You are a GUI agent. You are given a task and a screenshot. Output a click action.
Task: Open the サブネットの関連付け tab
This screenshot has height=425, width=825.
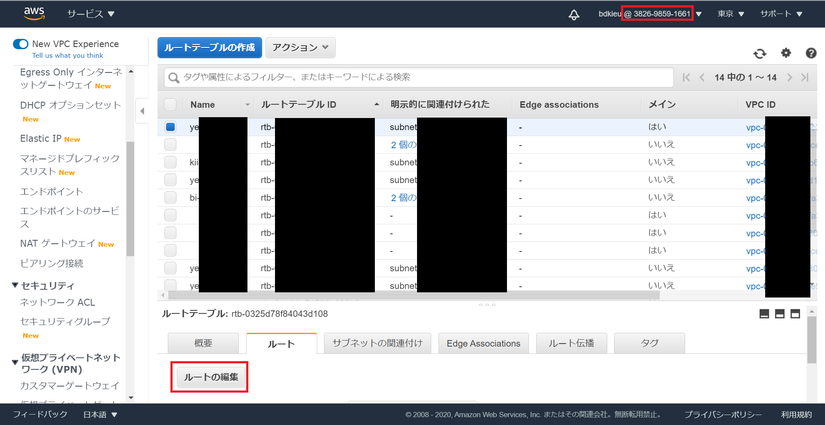[x=378, y=343]
